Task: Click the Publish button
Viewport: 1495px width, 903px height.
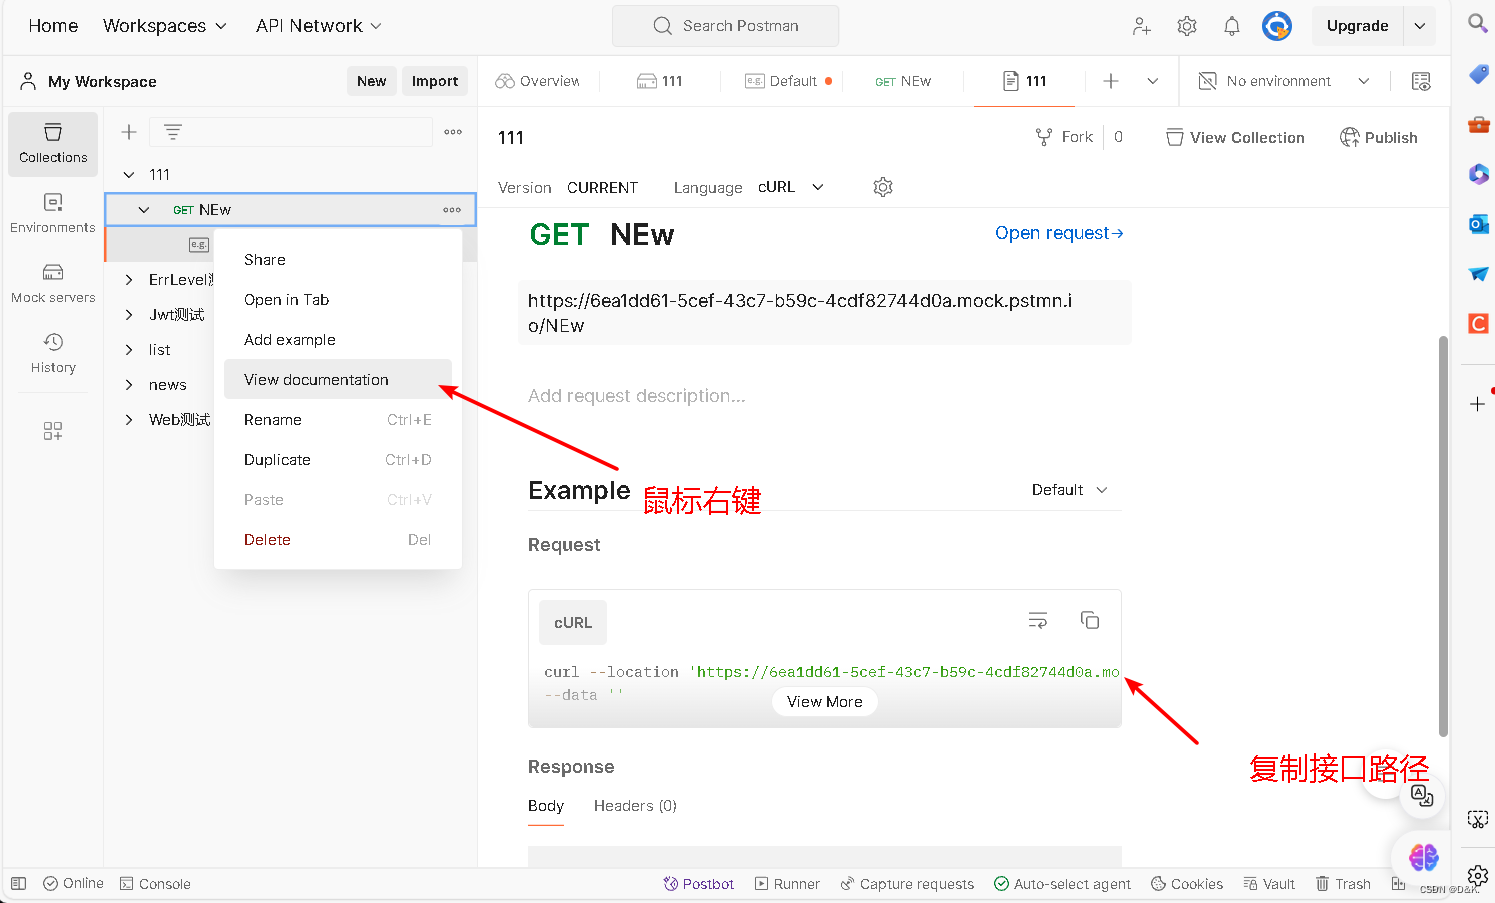Action: tap(1379, 138)
